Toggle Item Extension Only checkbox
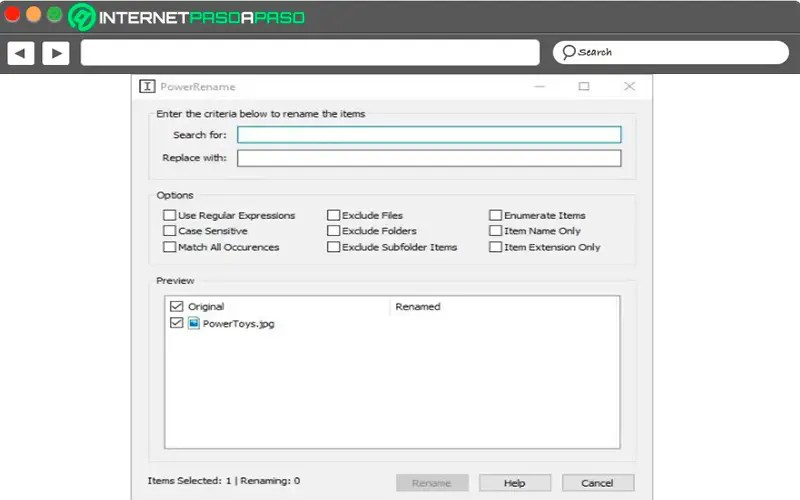 495,247
